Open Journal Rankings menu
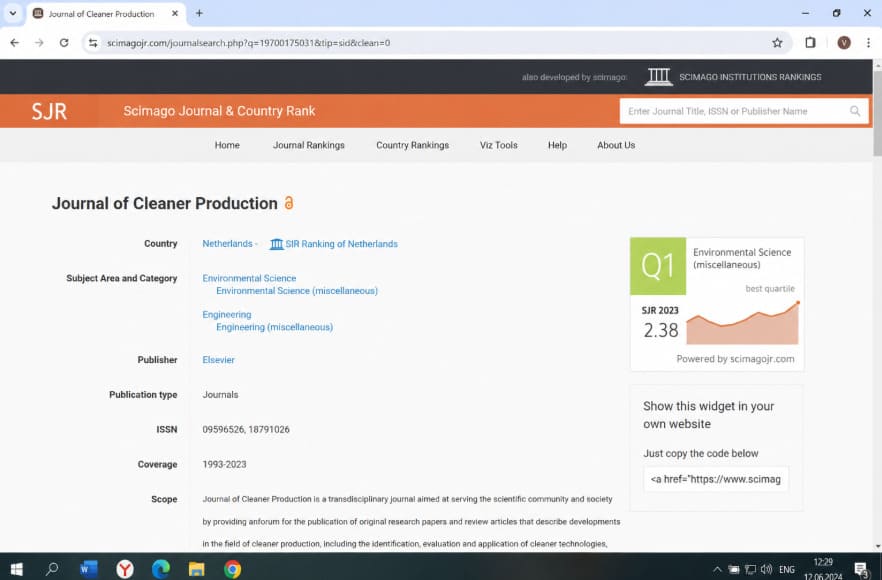Viewport: 882px width, 580px height. pos(309,145)
